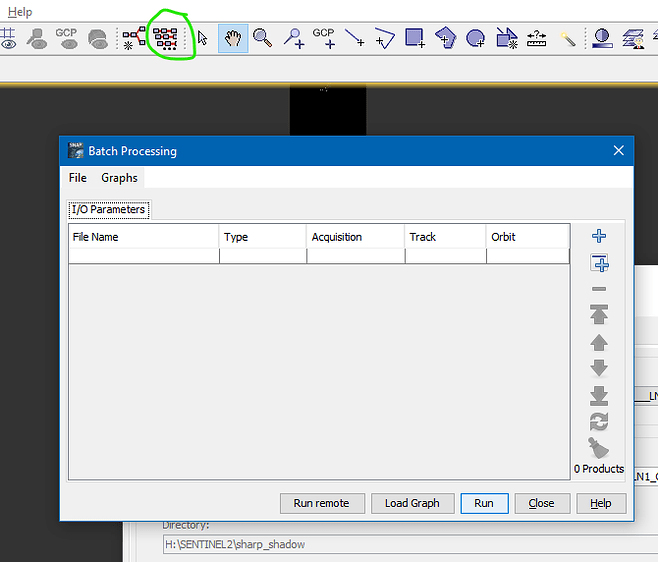Move product to top of list
This screenshot has height=562, width=658.
(x=599, y=314)
